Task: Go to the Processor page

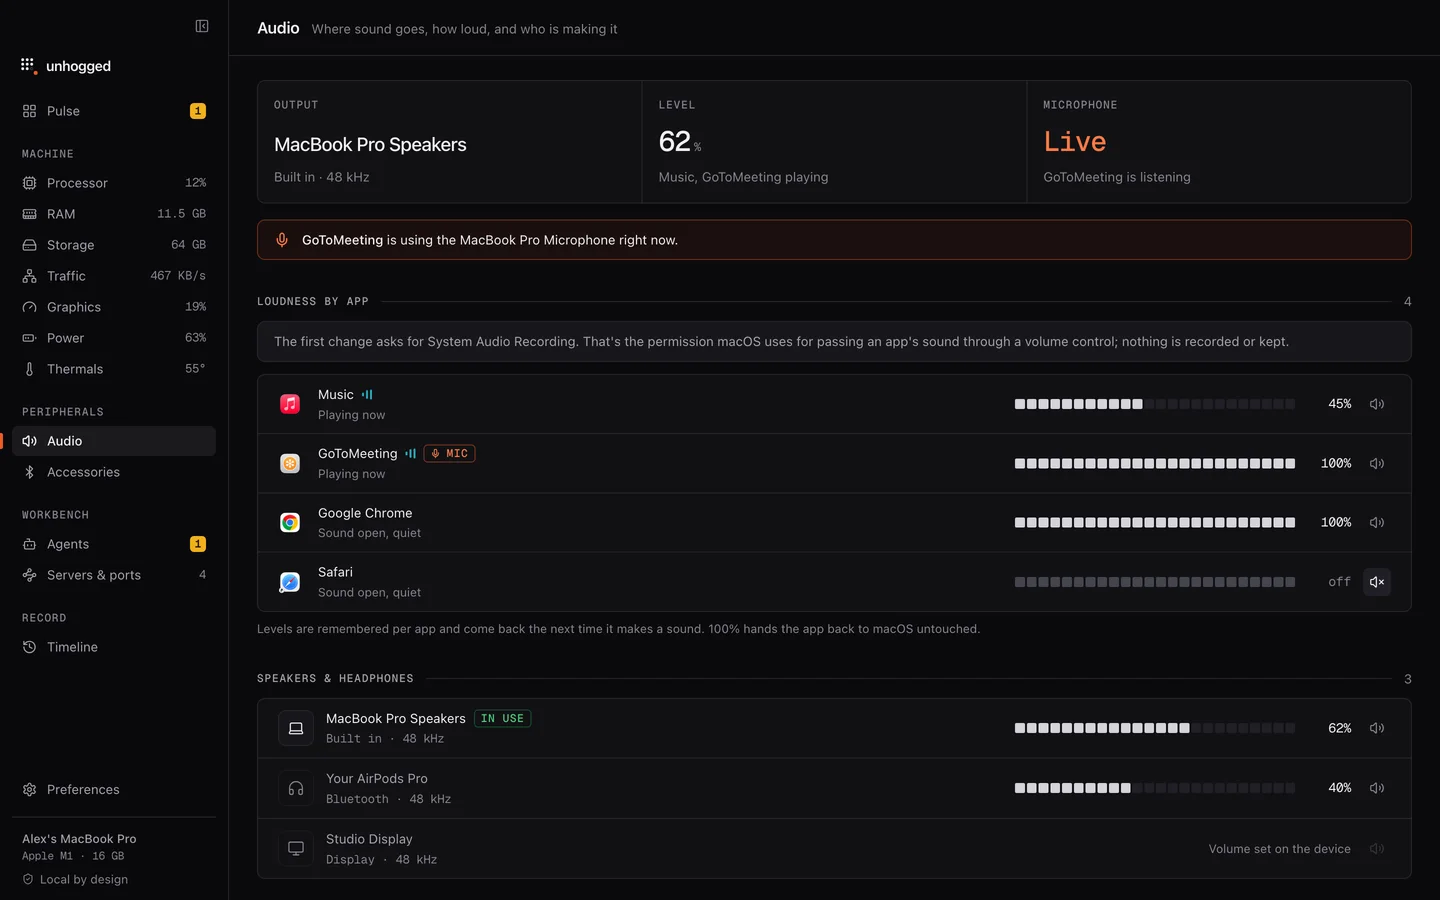Action: click(114, 183)
